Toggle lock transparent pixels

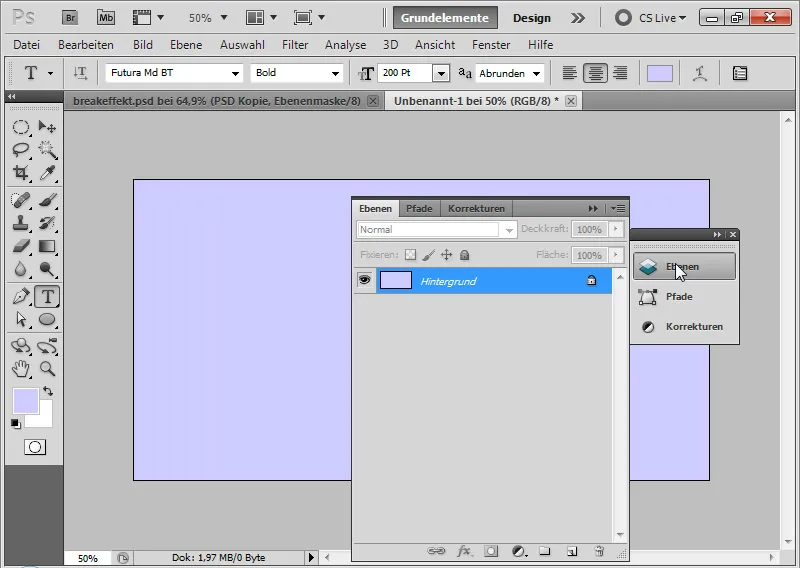pyautogui.click(x=410, y=255)
